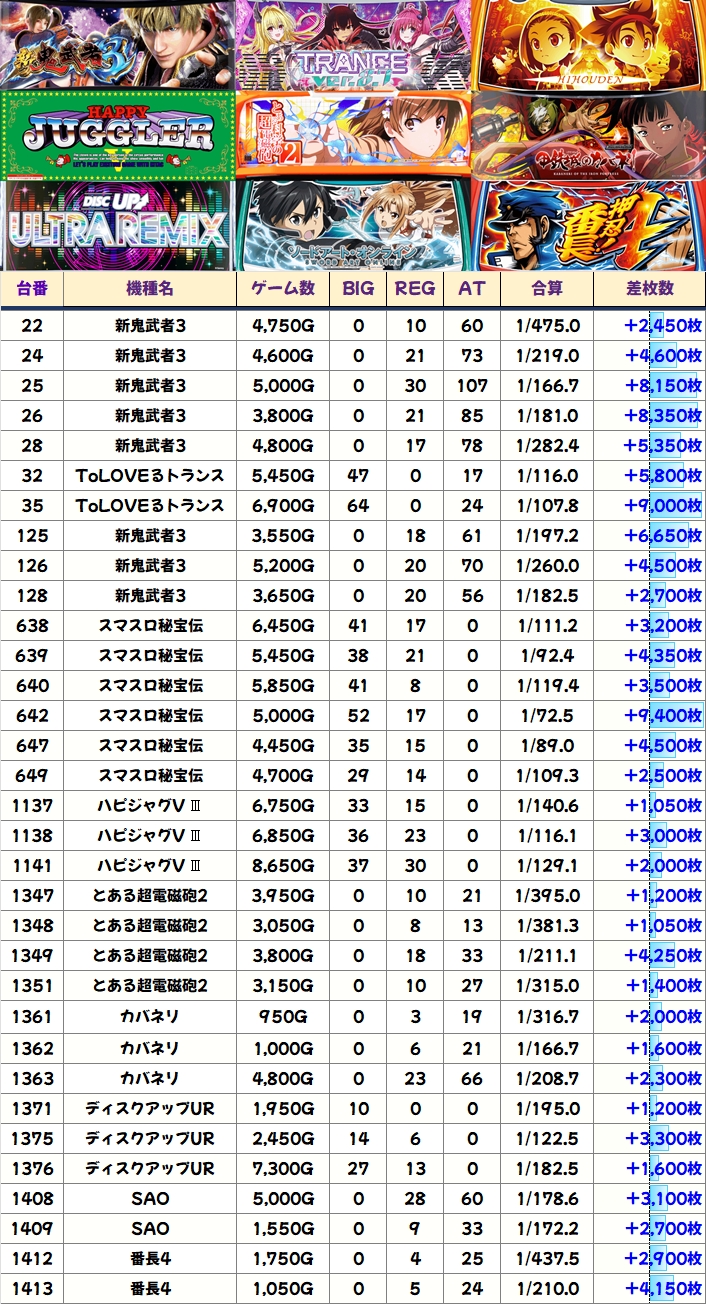Open the ToLOVEru TRANCE banner
Image resolution: width=706 pixels, height=1304 pixels.
tap(352, 45)
